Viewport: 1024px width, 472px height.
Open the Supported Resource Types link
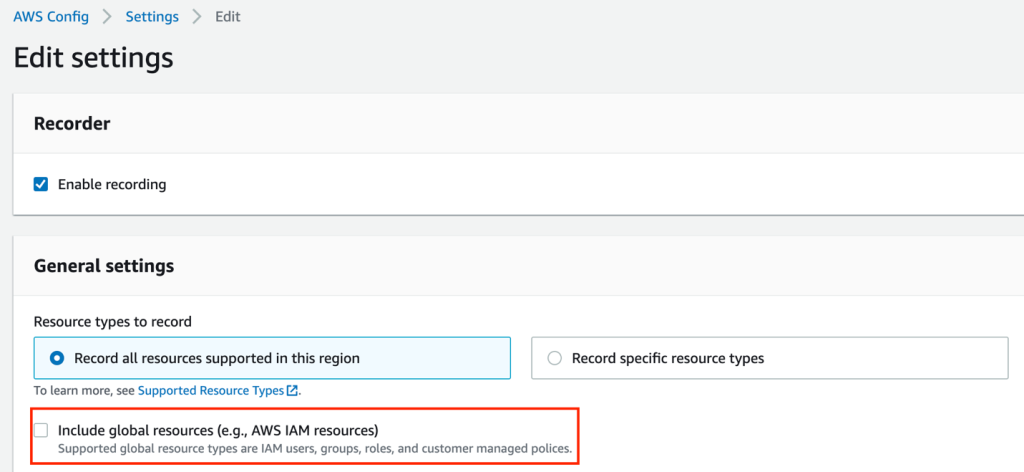point(210,390)
